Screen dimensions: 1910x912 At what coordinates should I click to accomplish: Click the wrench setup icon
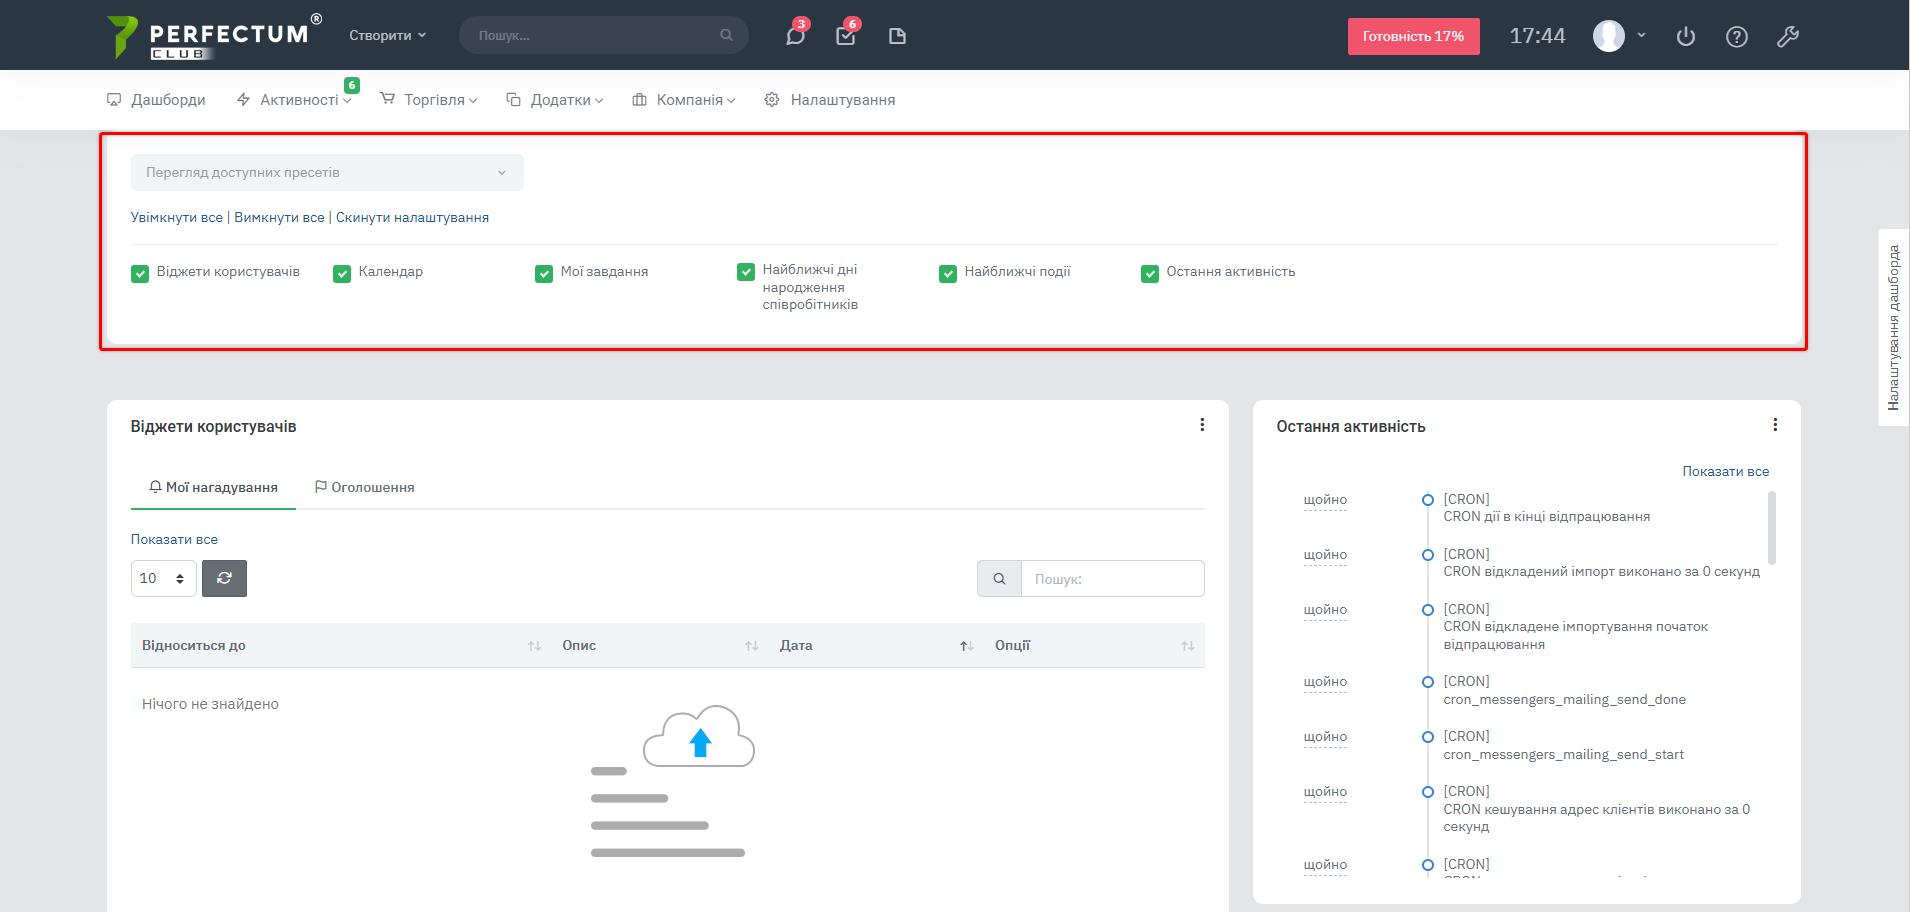1788,37
